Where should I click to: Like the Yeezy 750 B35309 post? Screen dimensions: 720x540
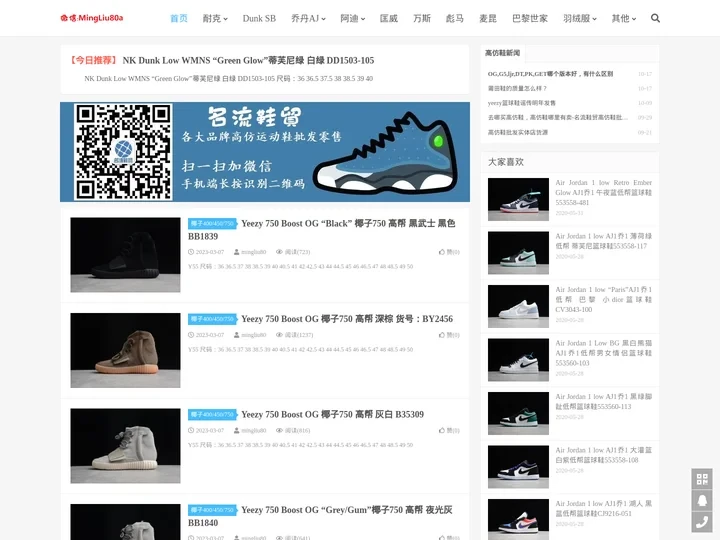449,430
